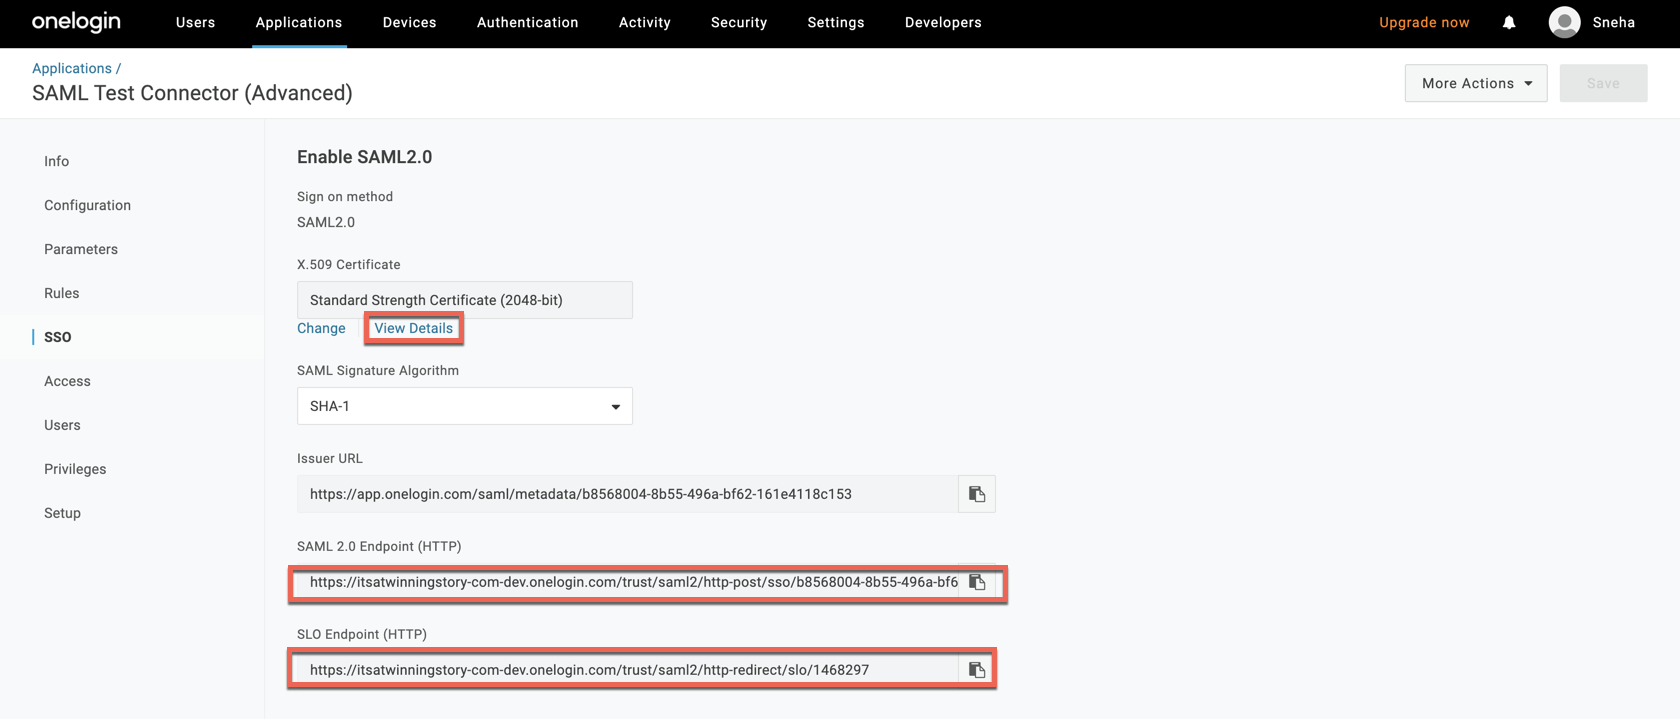1680x719 pixels.
Task: Open the Activity menu
Action: 645,22
